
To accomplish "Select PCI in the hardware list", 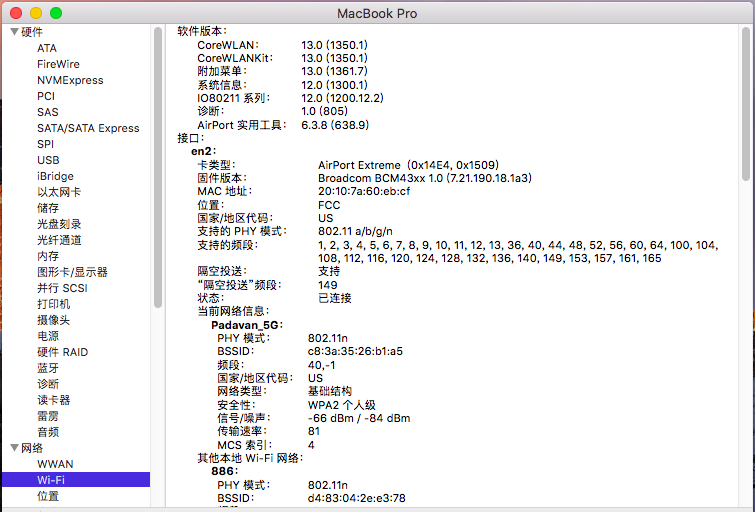I will point(46,96).
